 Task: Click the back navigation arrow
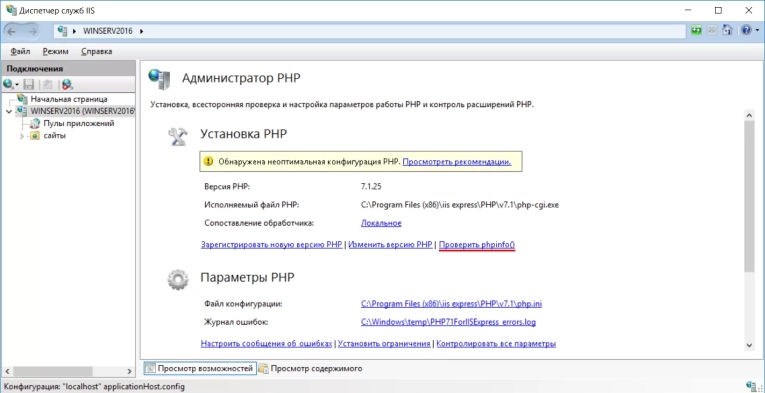point(12,31)
